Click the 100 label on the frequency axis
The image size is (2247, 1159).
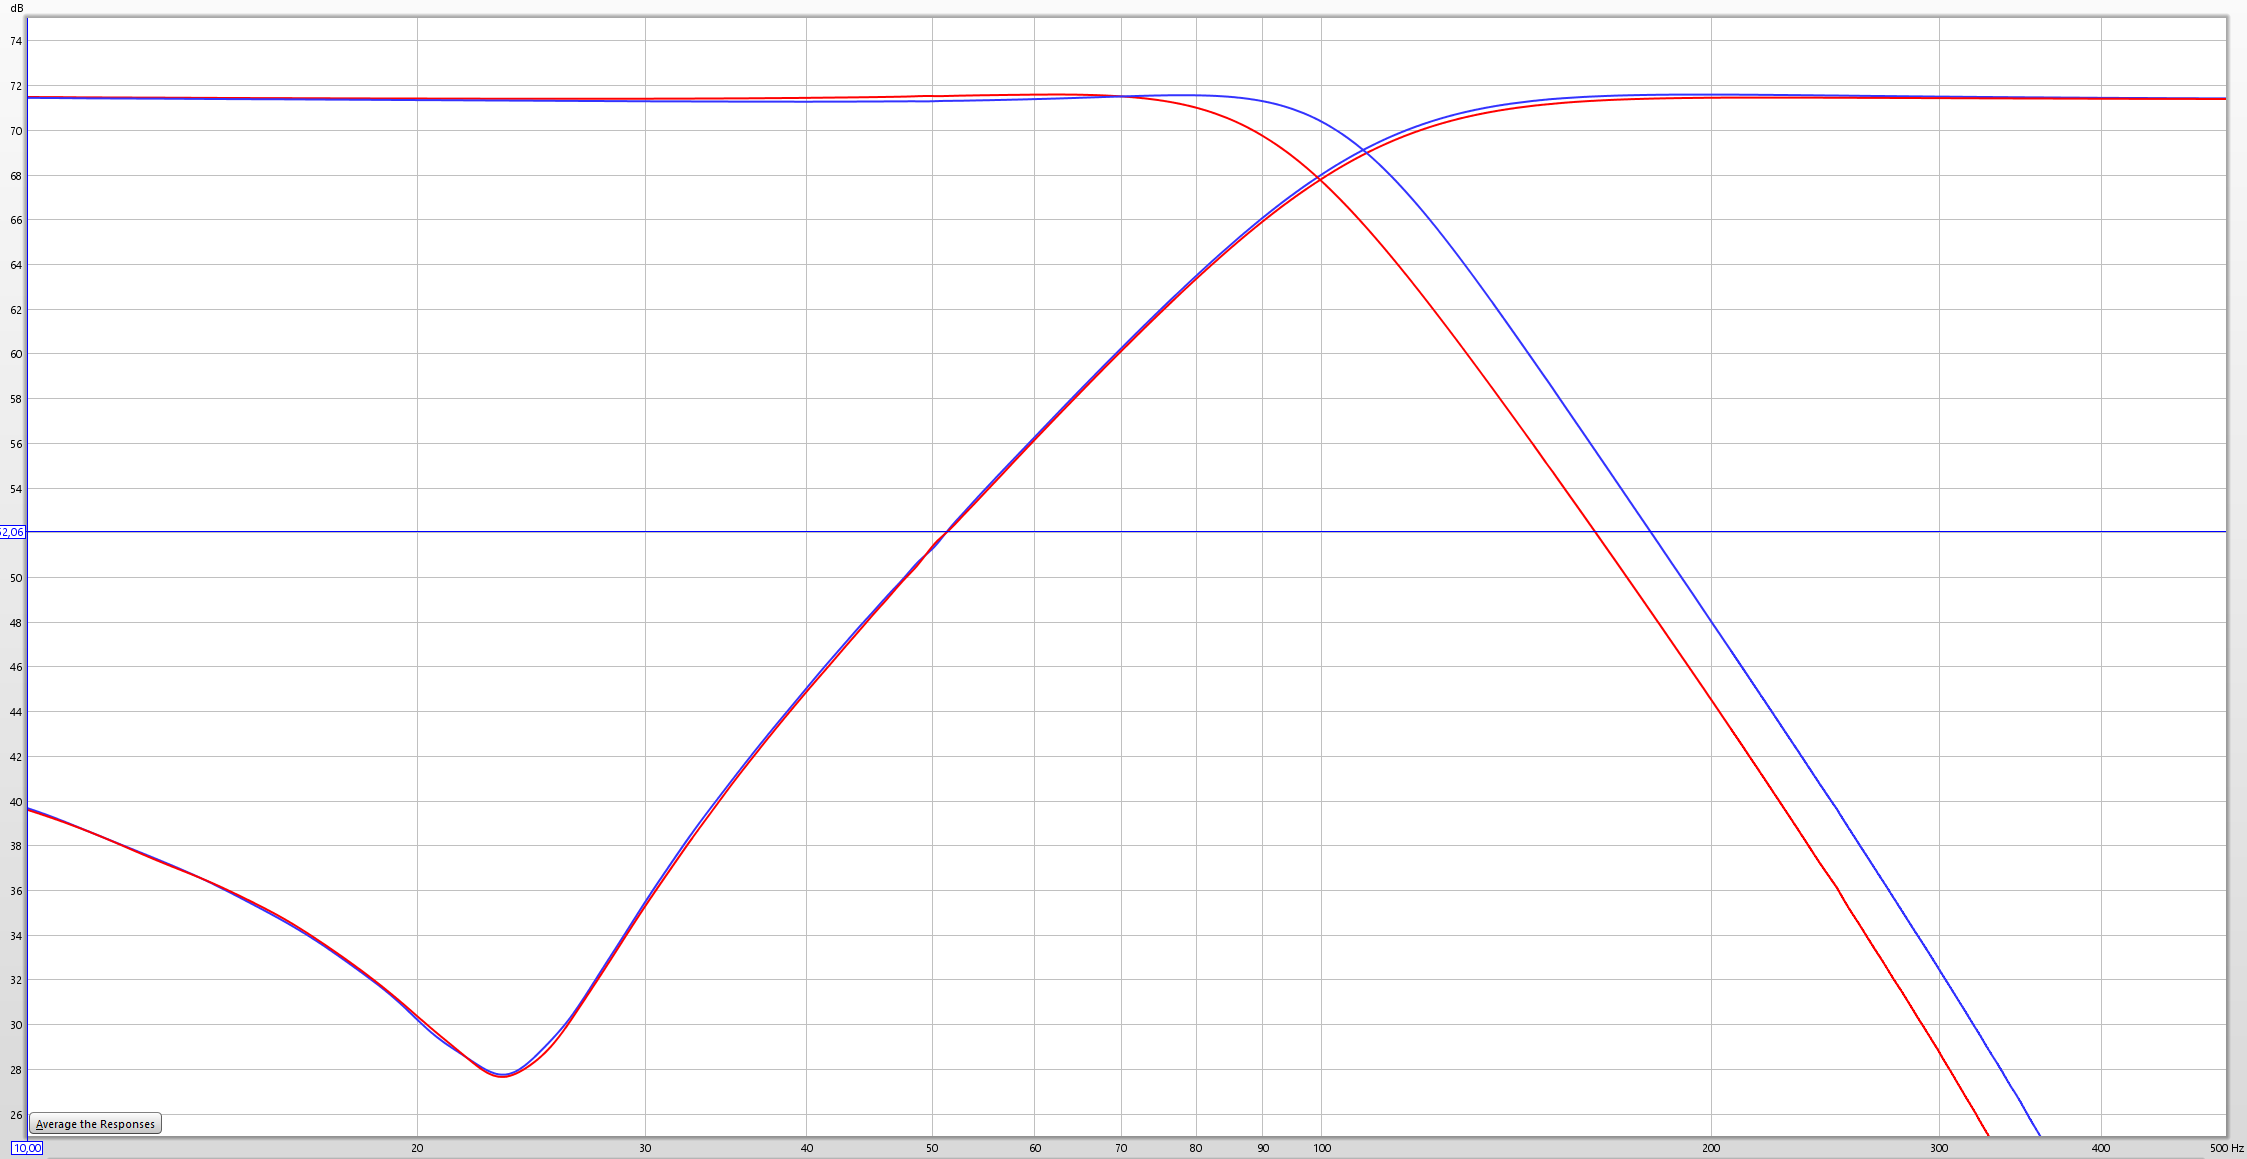tap(1322, 1148)
